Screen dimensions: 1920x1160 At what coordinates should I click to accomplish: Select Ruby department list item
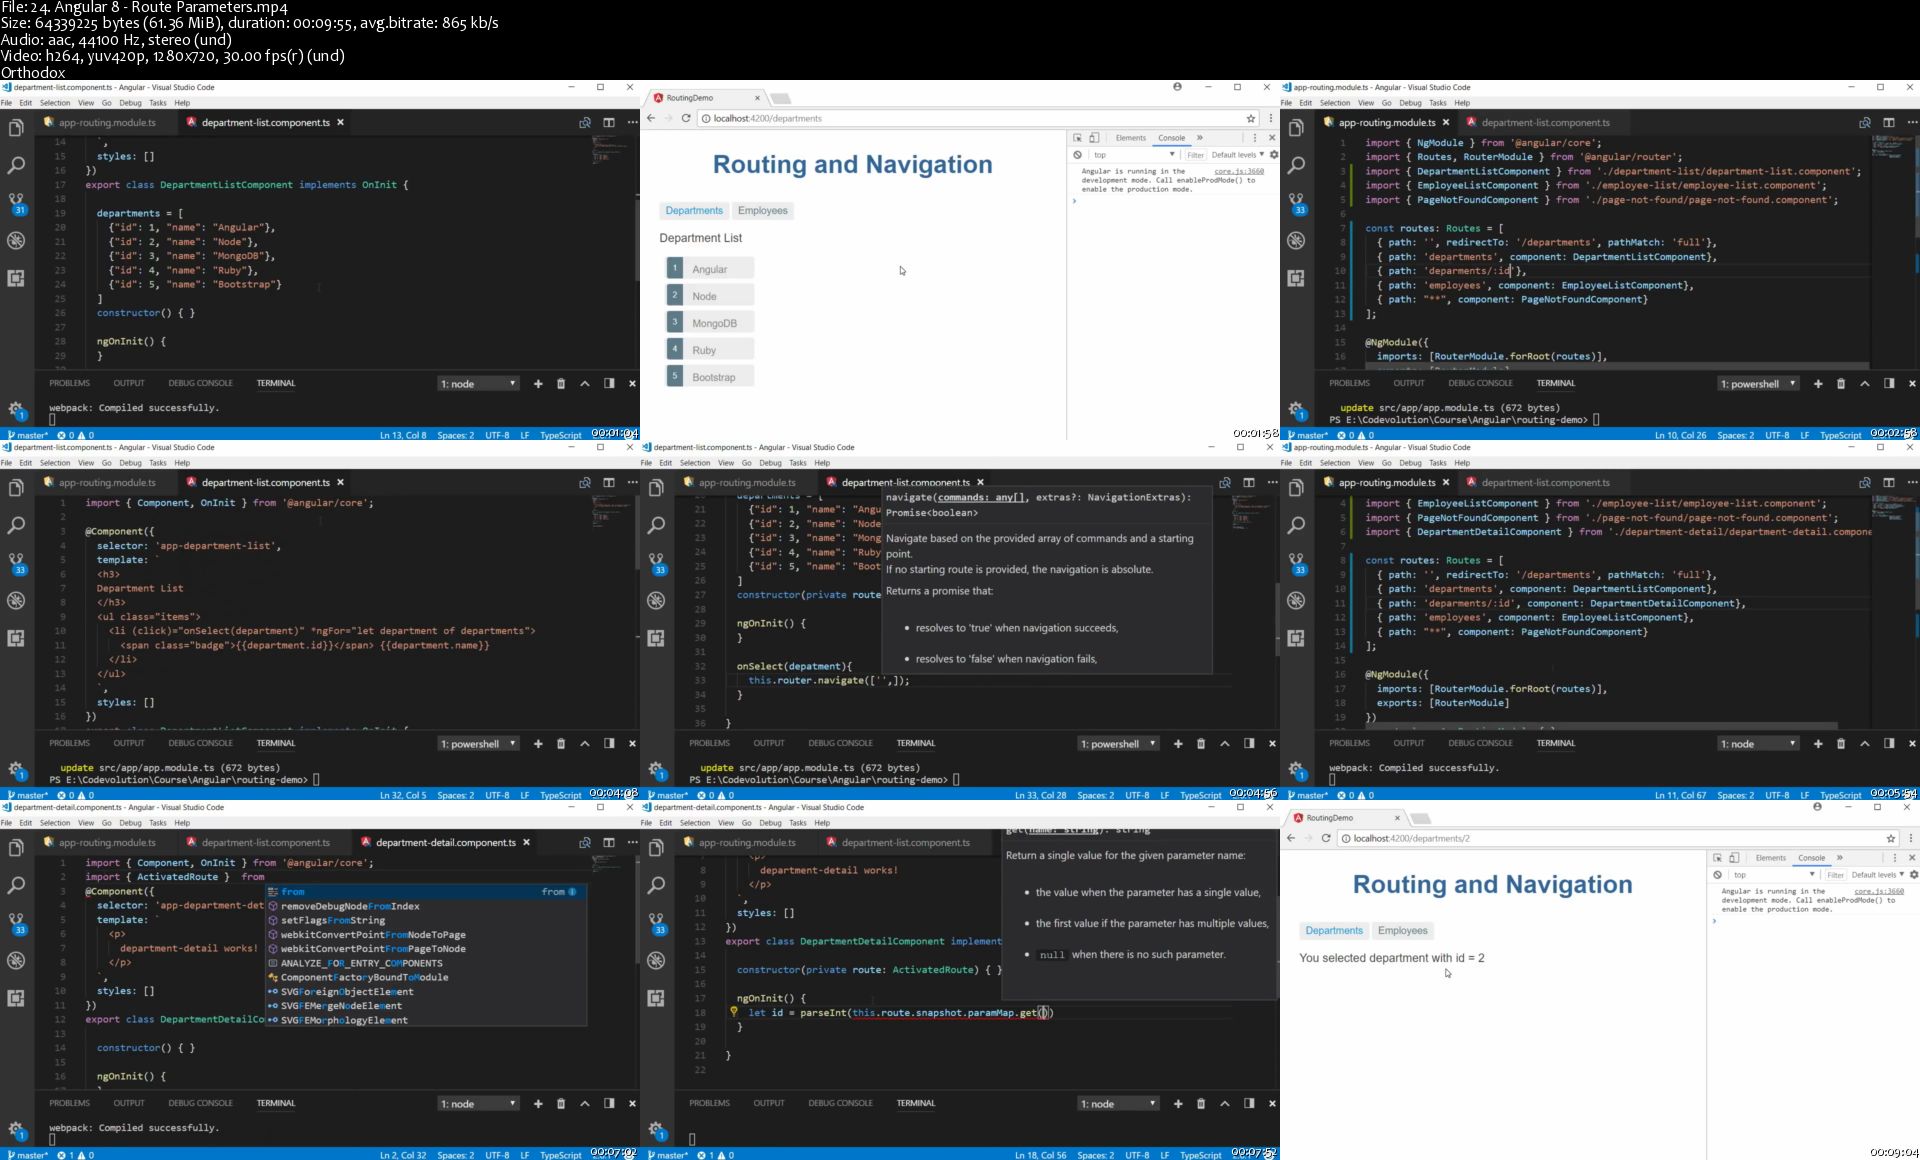(x=710, y=349)
